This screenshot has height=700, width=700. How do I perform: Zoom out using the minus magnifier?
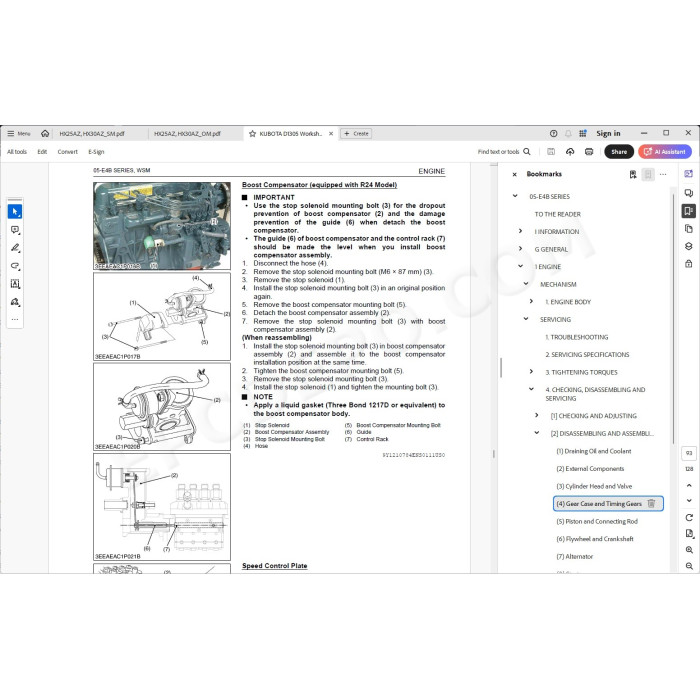pyautogui.click(x=689, y=566)
